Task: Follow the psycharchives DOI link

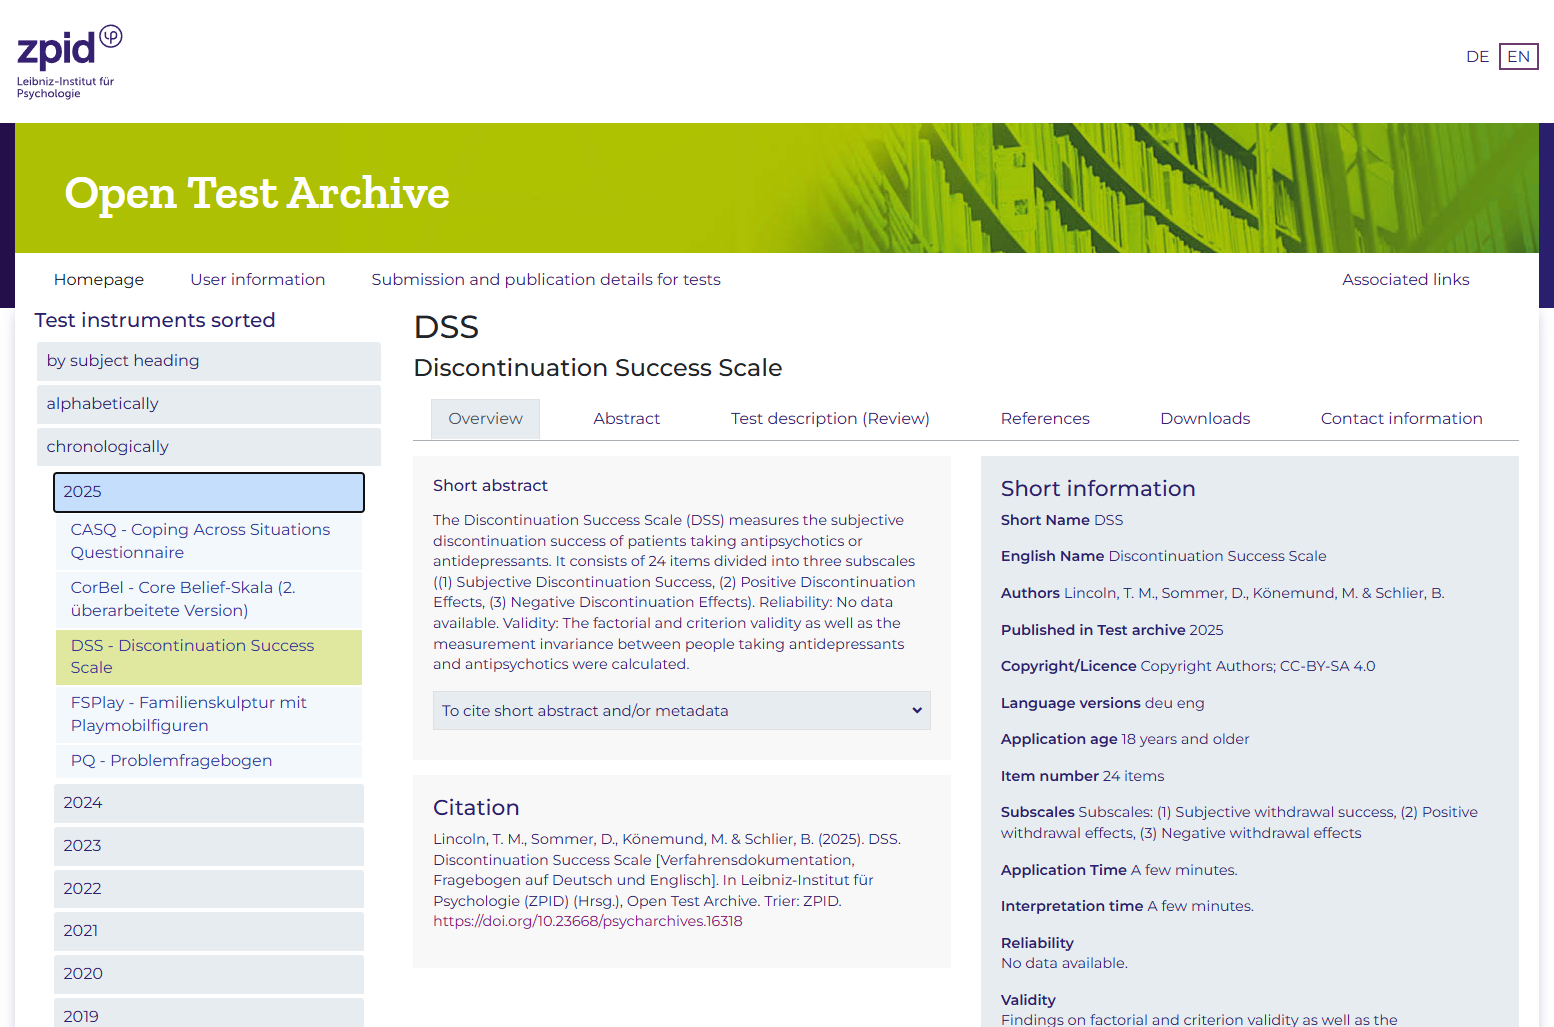Action: click(x=587, y=921)
